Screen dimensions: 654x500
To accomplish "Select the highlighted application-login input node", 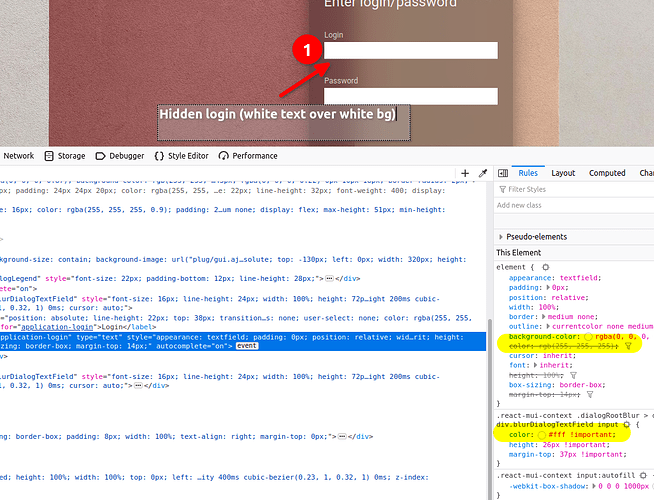I will 243,342.
